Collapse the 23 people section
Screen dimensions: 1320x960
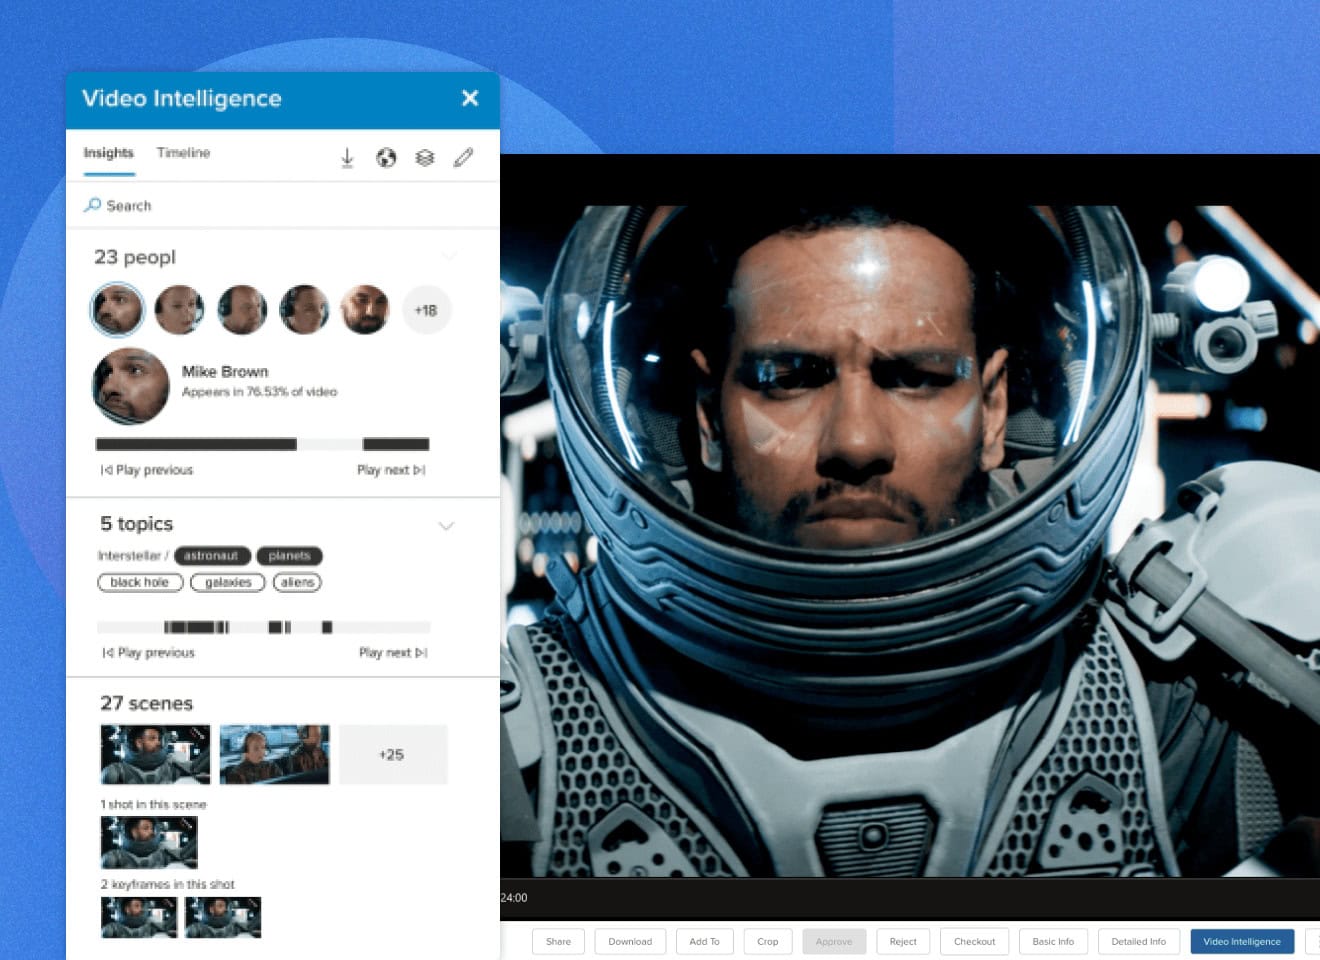pos(449,256)
